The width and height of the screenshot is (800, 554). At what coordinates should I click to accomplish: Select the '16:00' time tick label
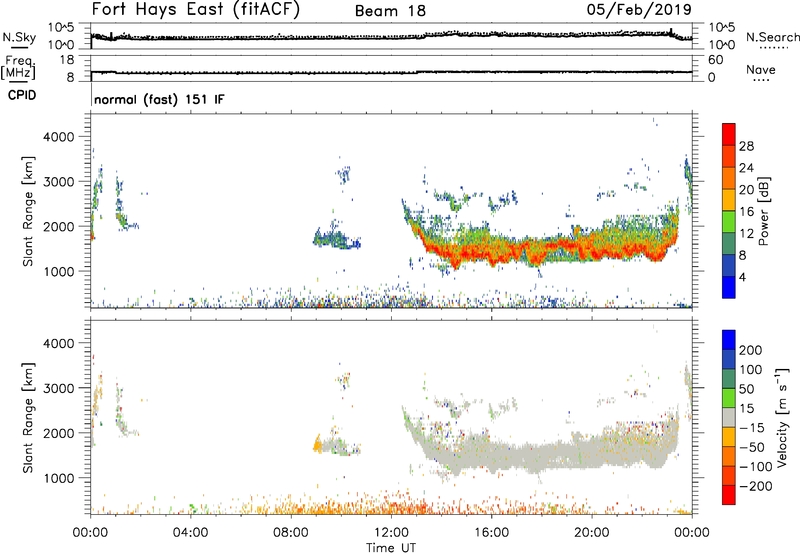click(x=491, y=533)
